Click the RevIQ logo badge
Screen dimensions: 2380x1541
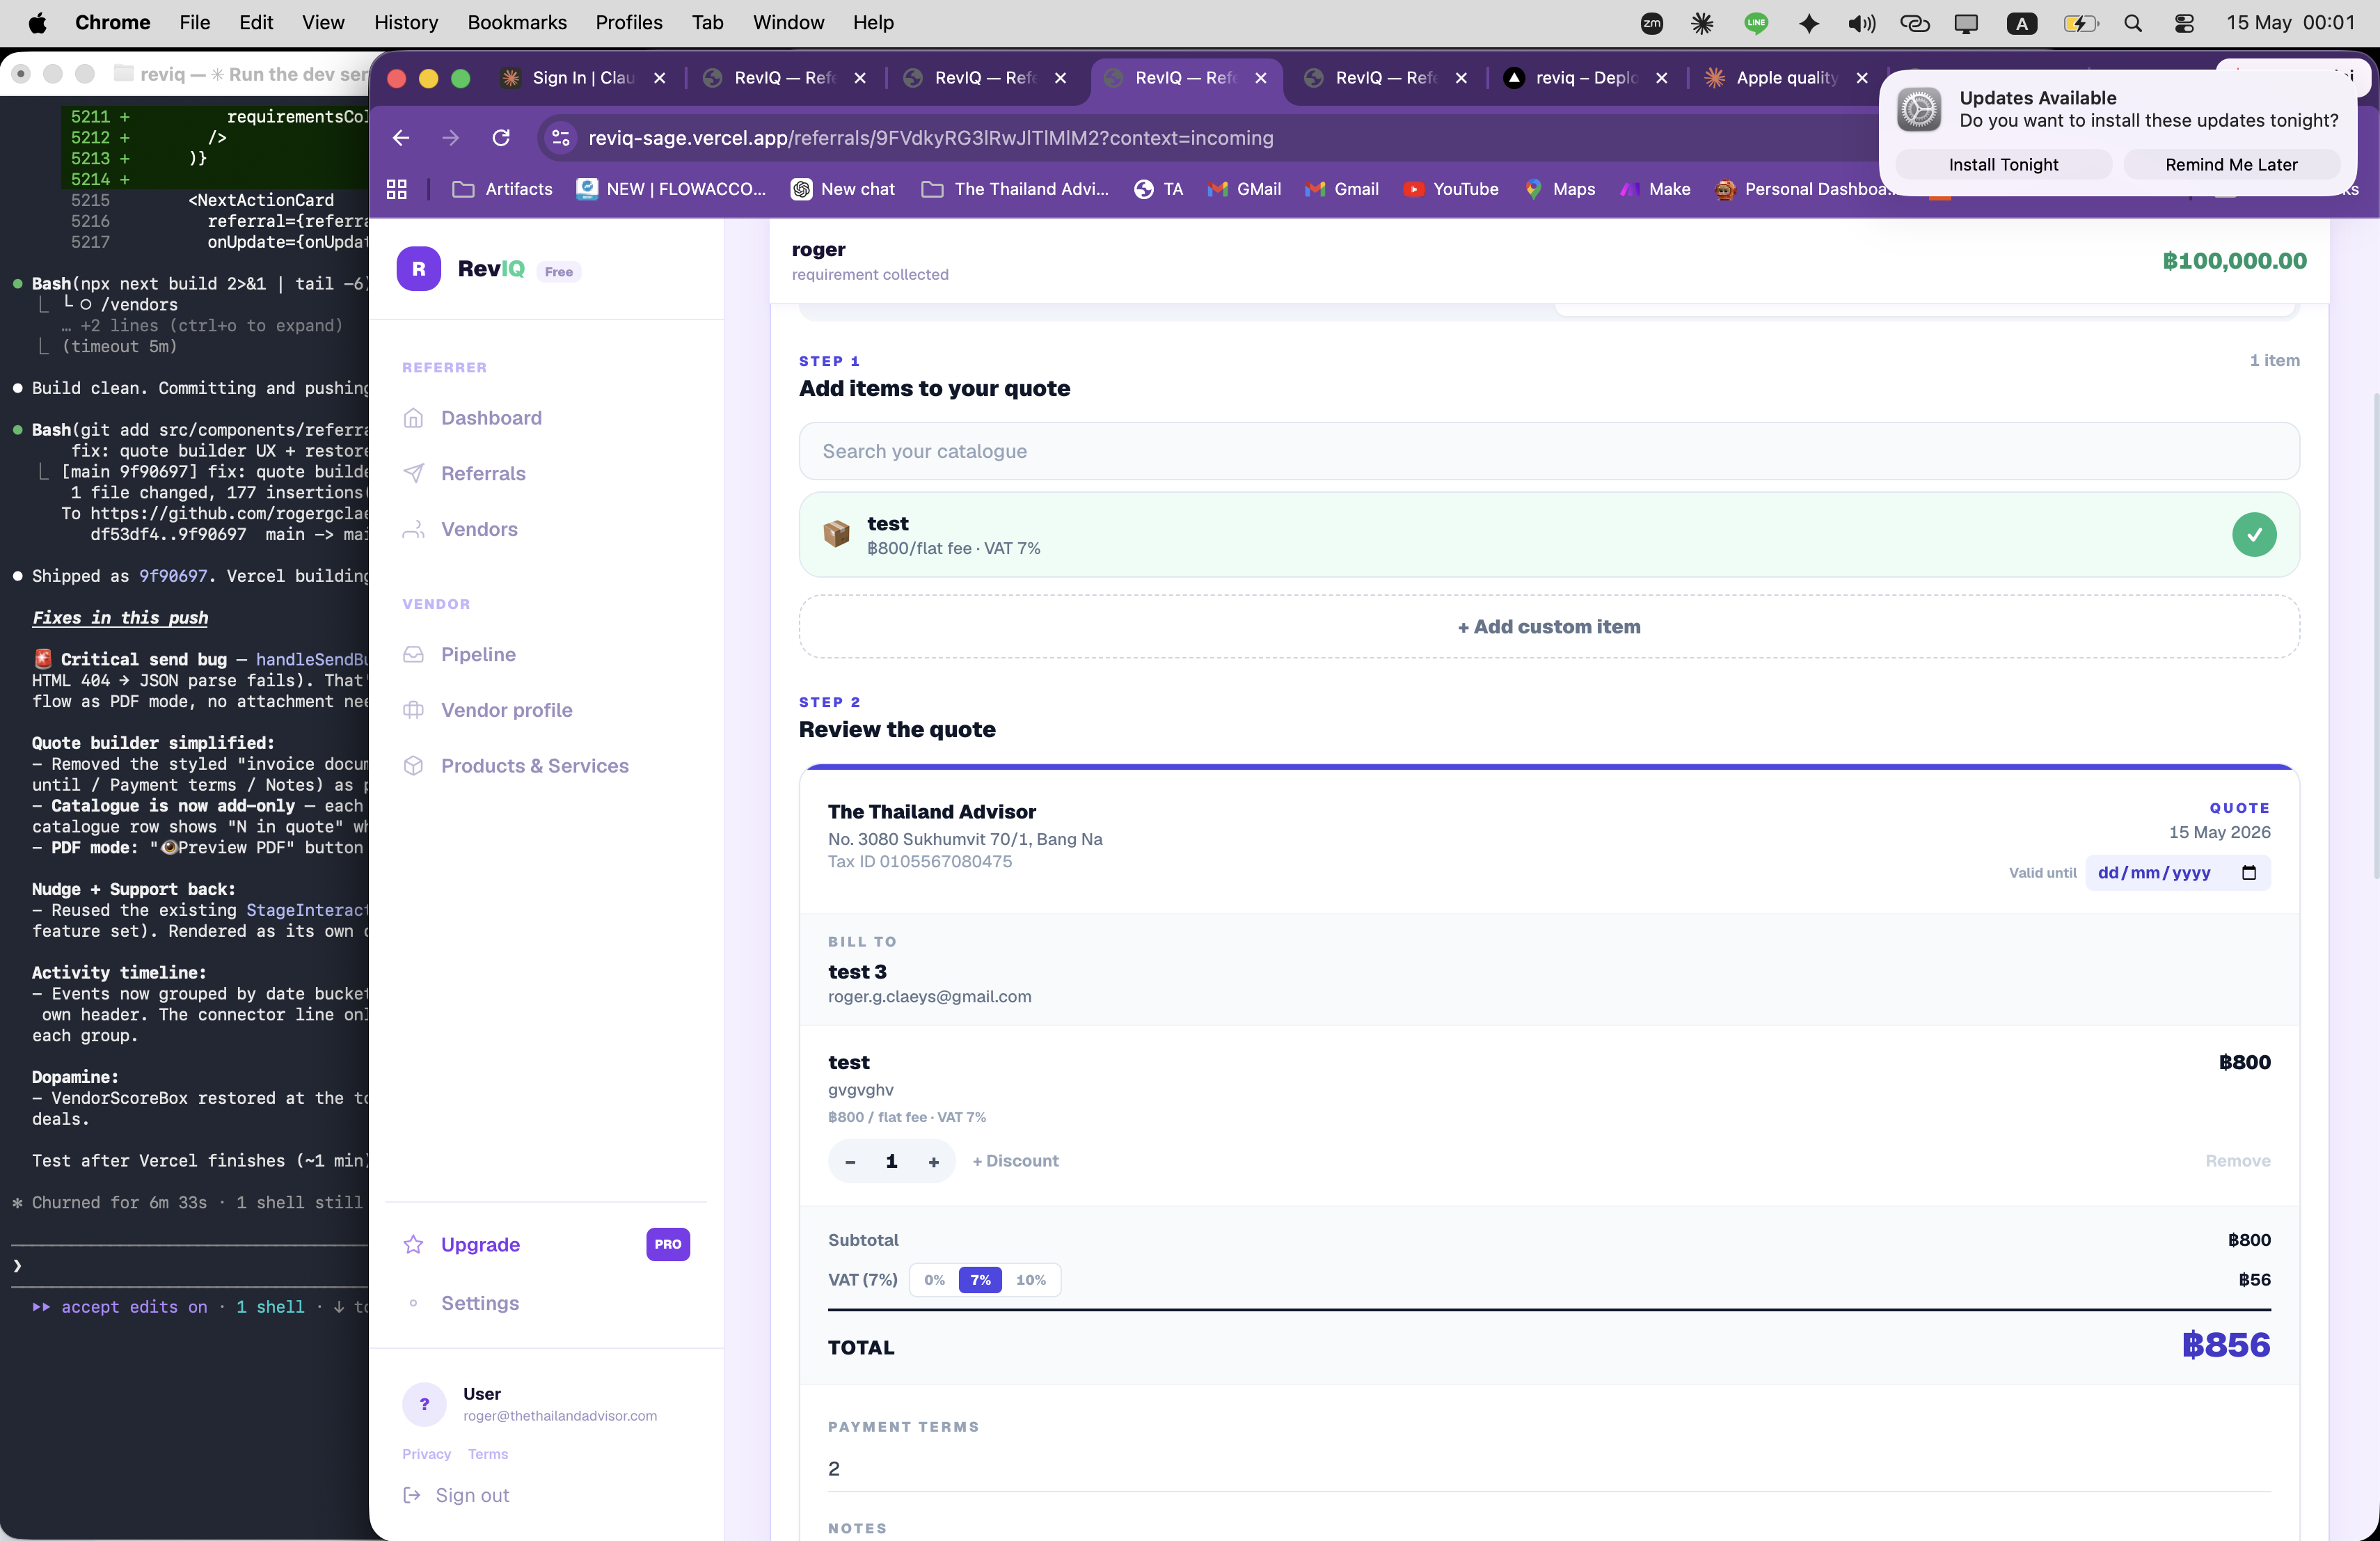pyautogui.click(x=419, y=269)
